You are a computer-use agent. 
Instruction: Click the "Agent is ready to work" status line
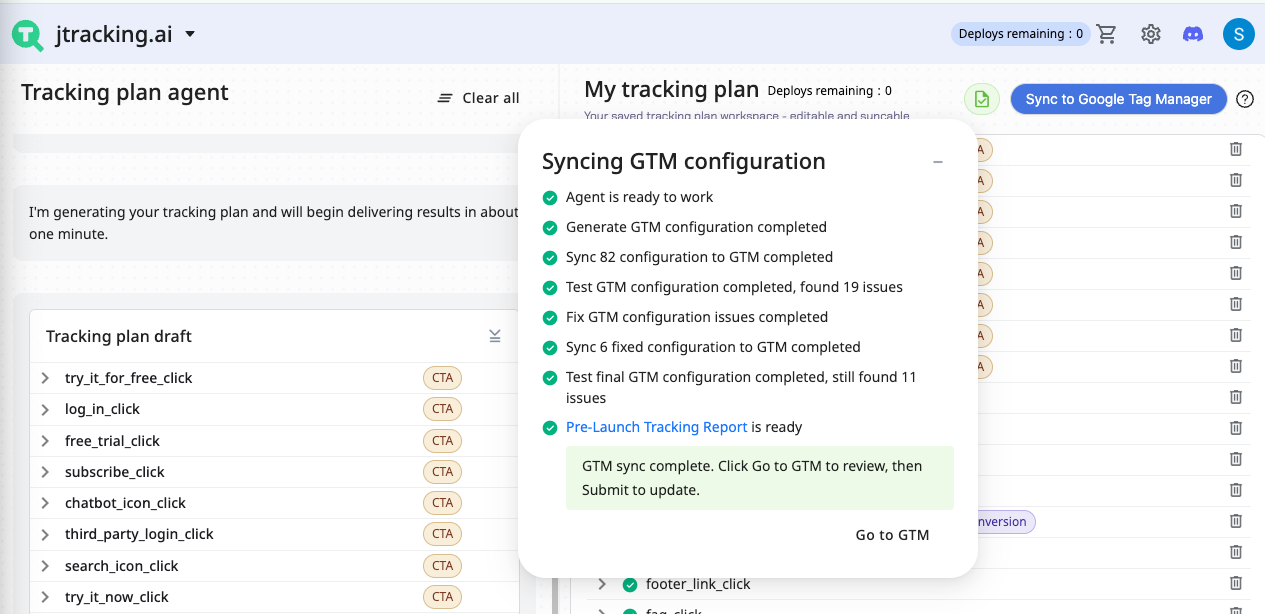coord(640,197)
